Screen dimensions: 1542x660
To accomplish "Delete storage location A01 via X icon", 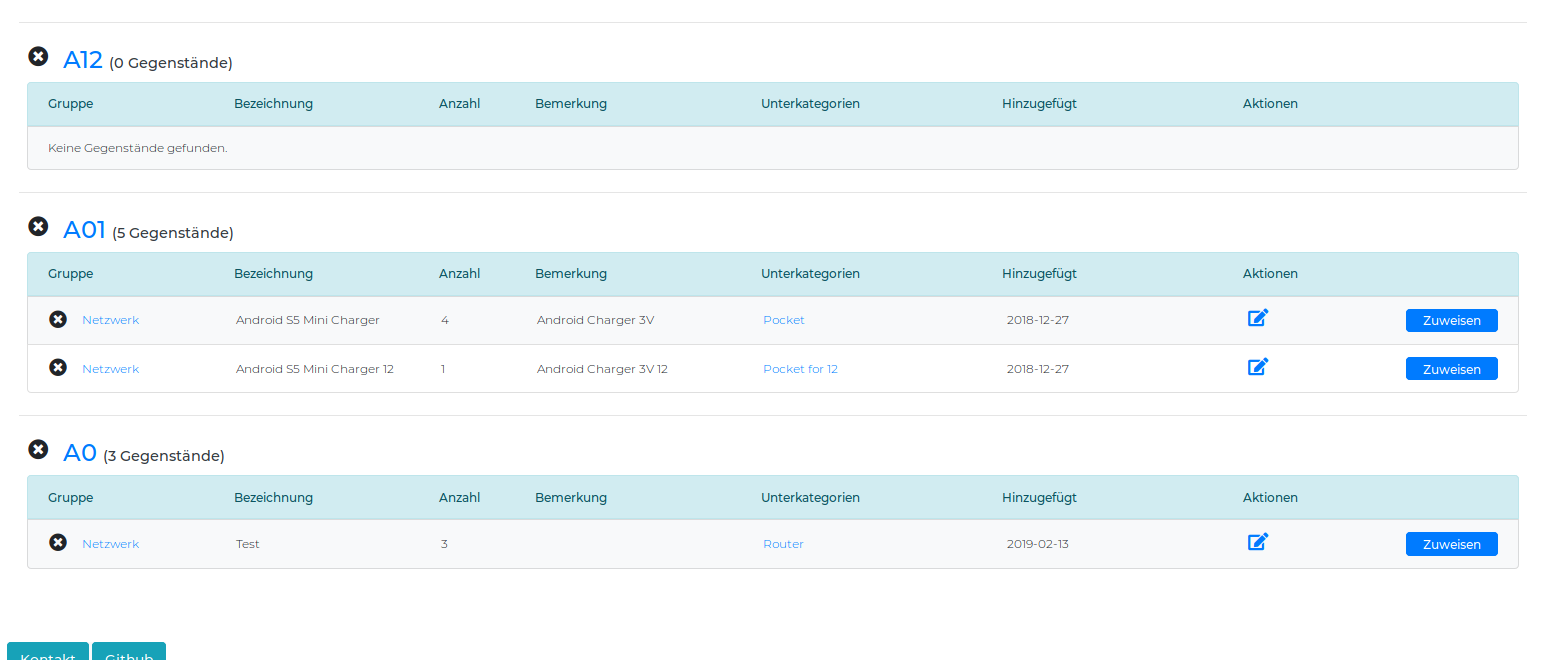I will click(x=38, y=227).
